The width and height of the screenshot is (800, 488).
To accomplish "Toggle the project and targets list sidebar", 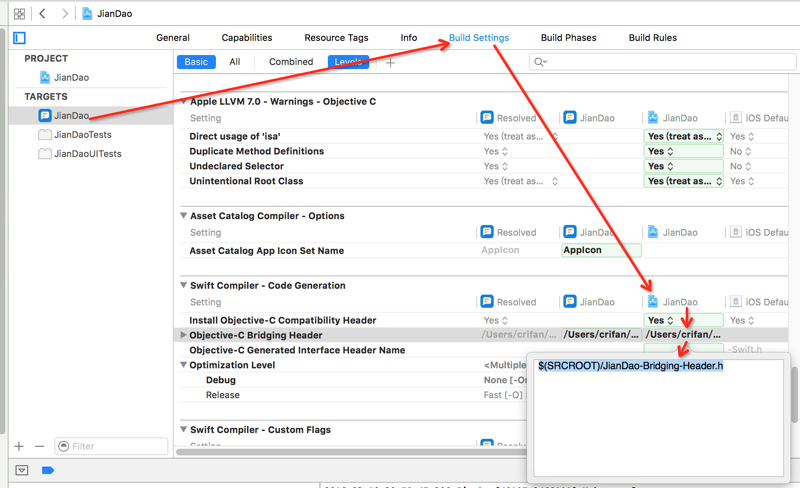I will (19, 38).
